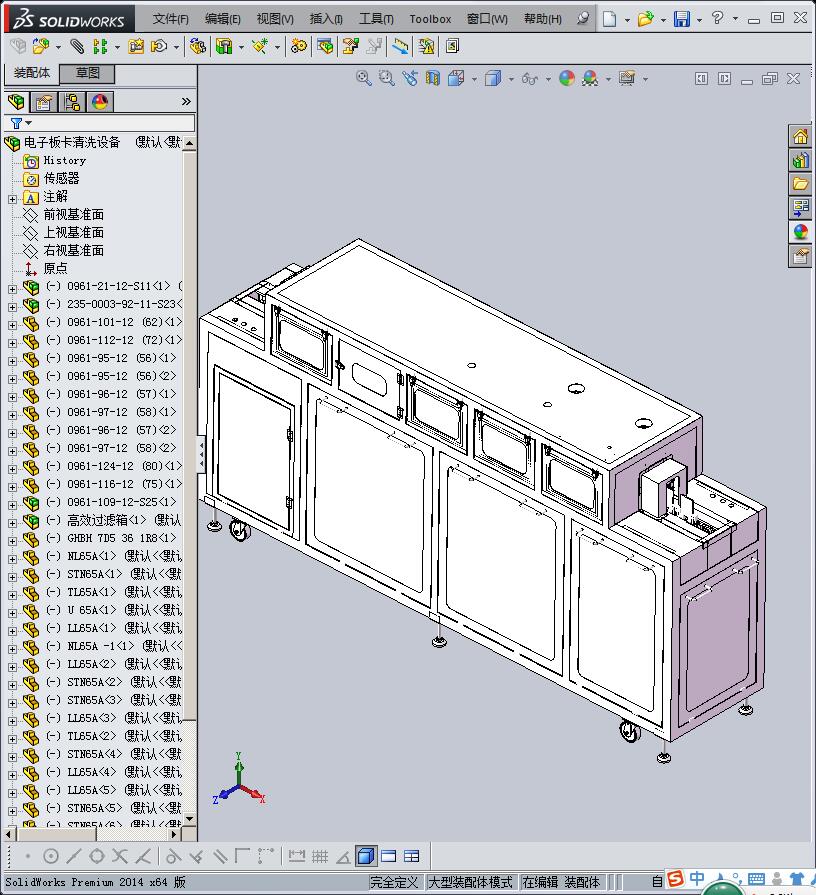Select the 前视基准面 plane
The width and height of the screenshot is (816, 895).
74,215
